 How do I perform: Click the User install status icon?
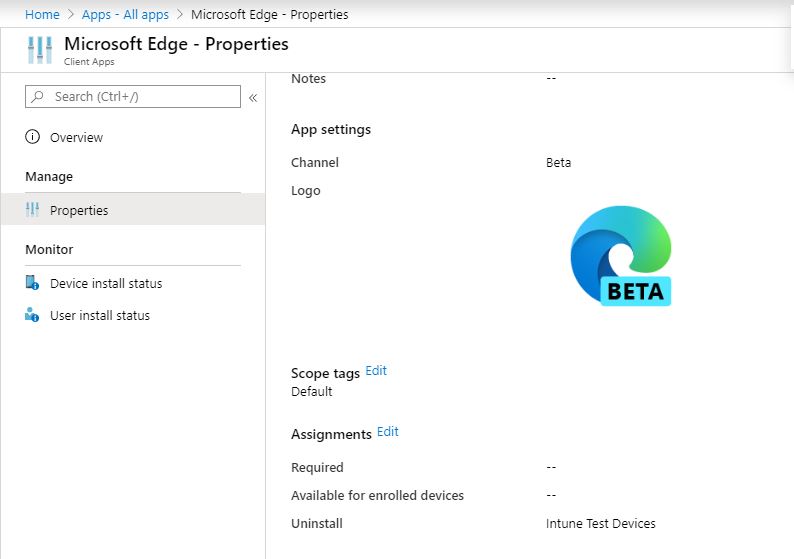pyautogui.click(x=33, y=315)
